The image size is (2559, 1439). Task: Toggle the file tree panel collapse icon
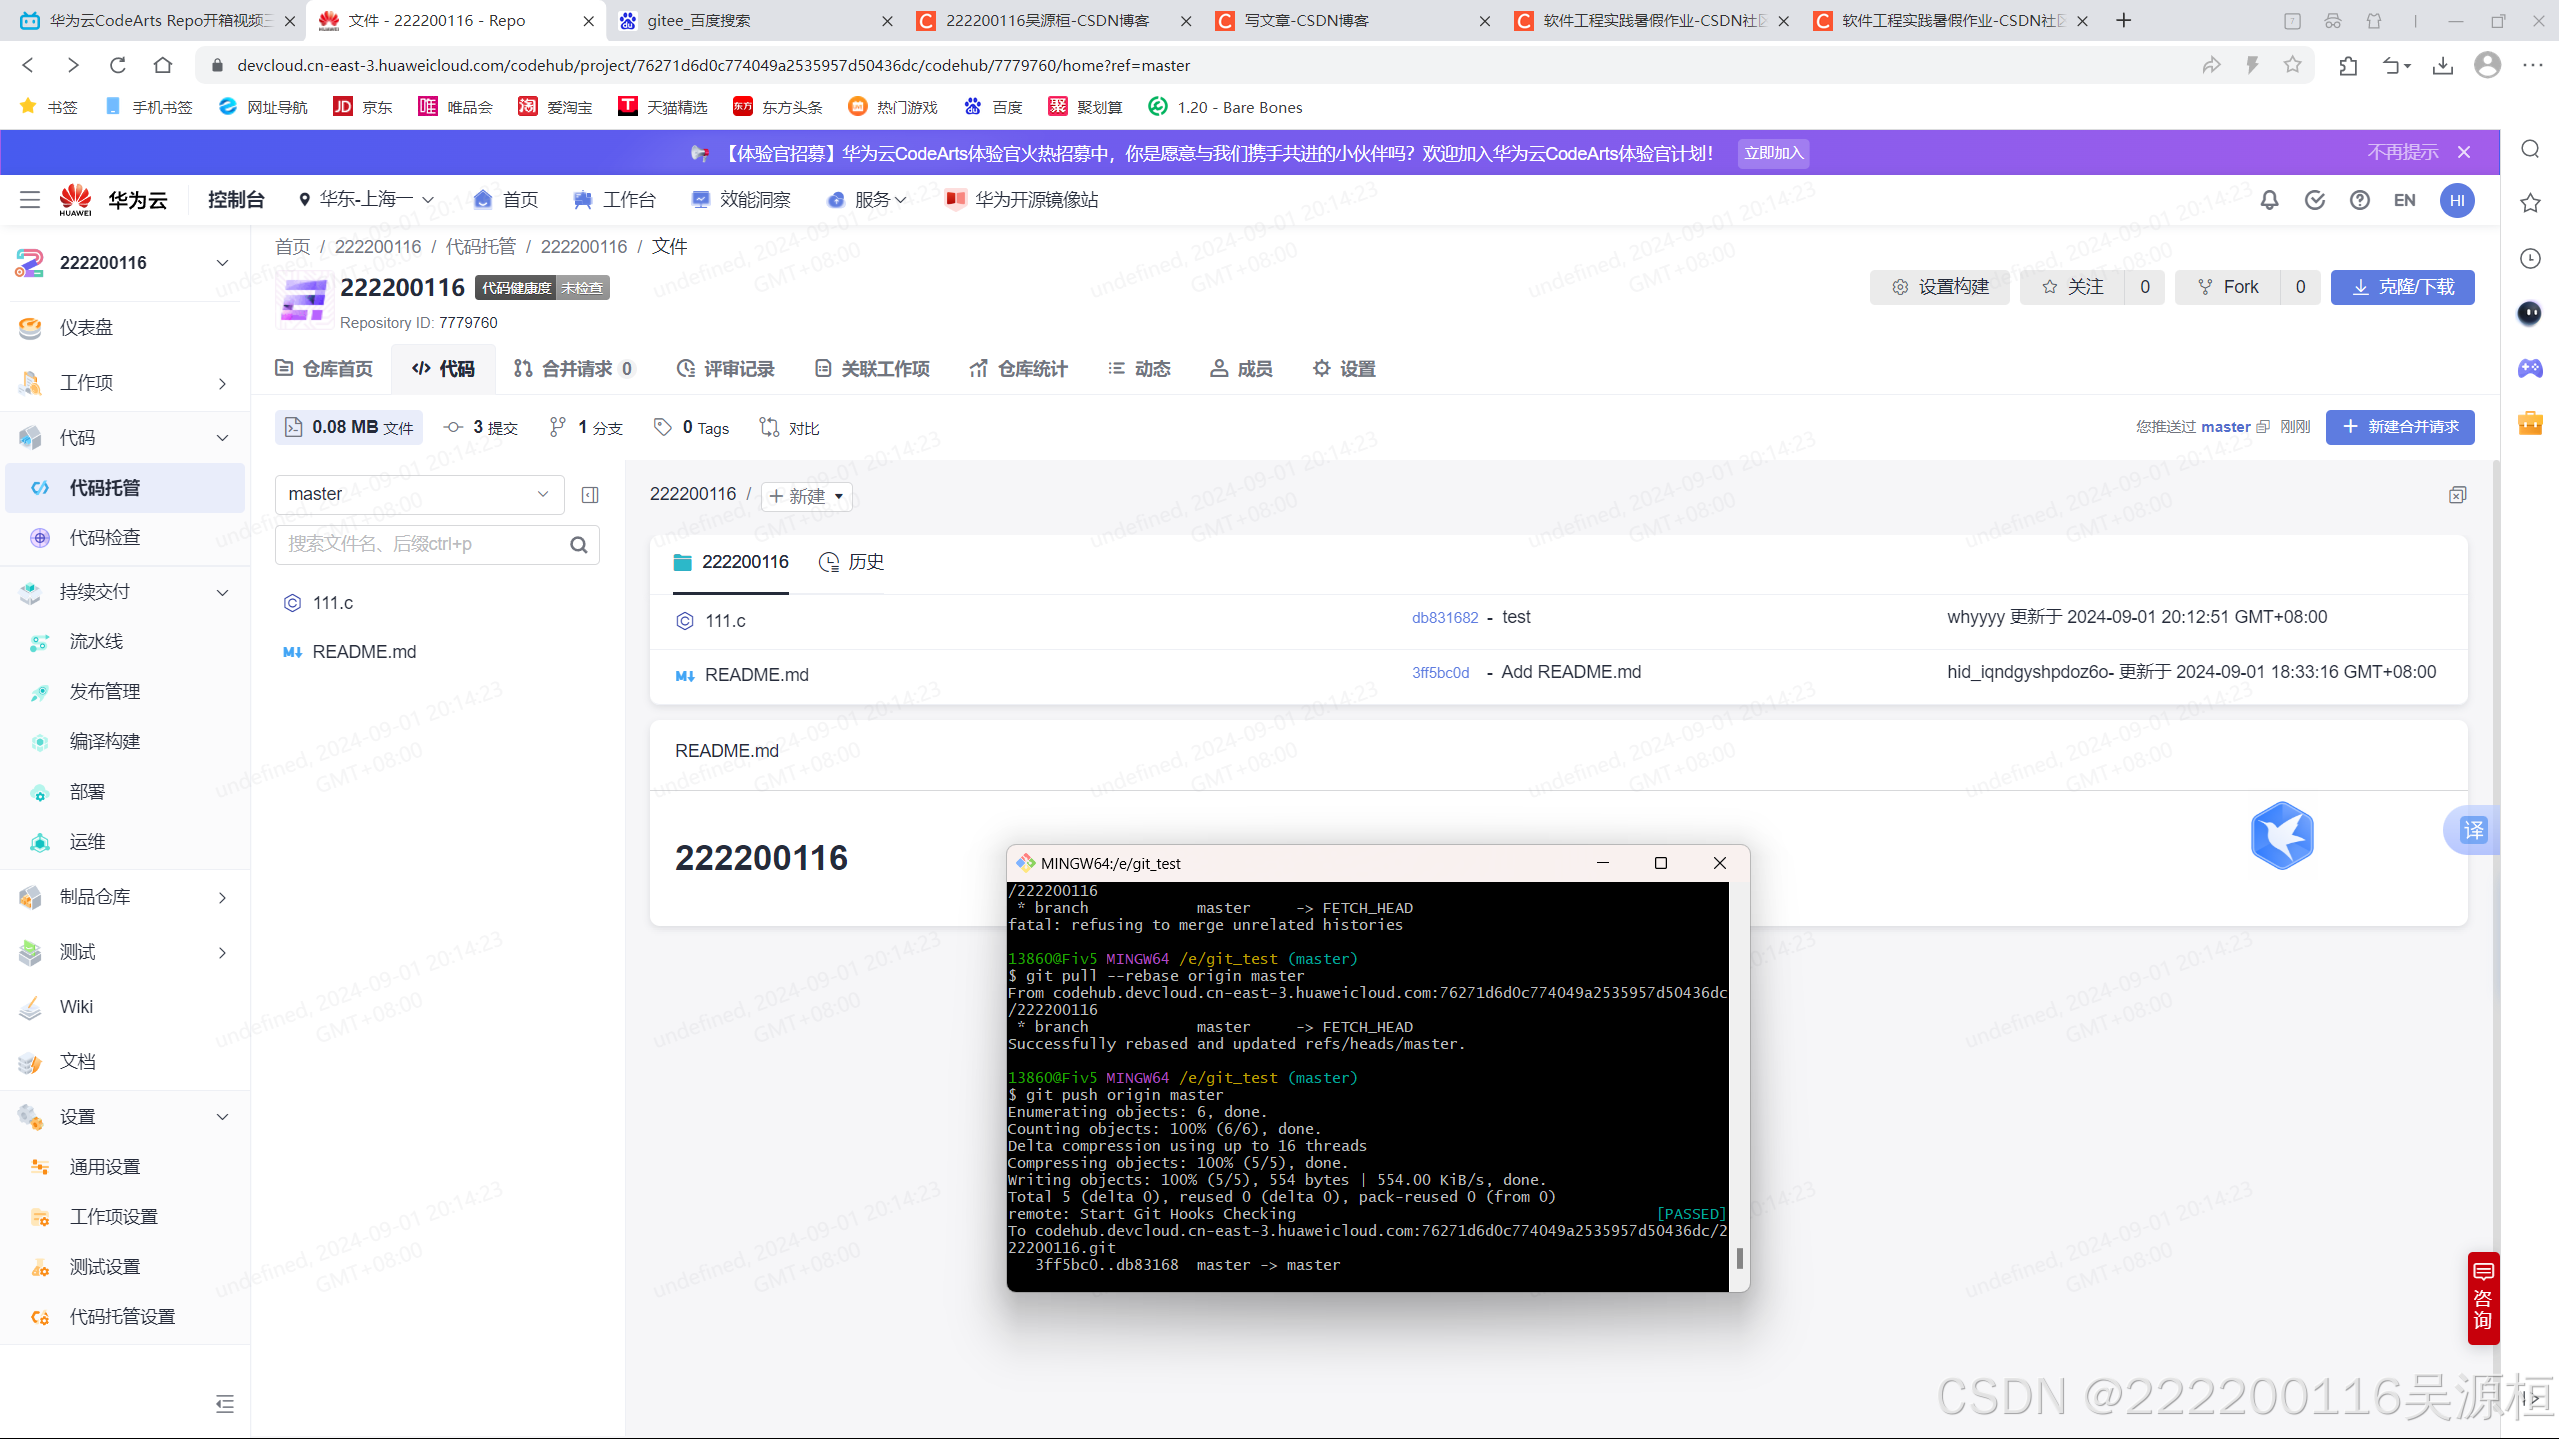(x=590, y=495)
